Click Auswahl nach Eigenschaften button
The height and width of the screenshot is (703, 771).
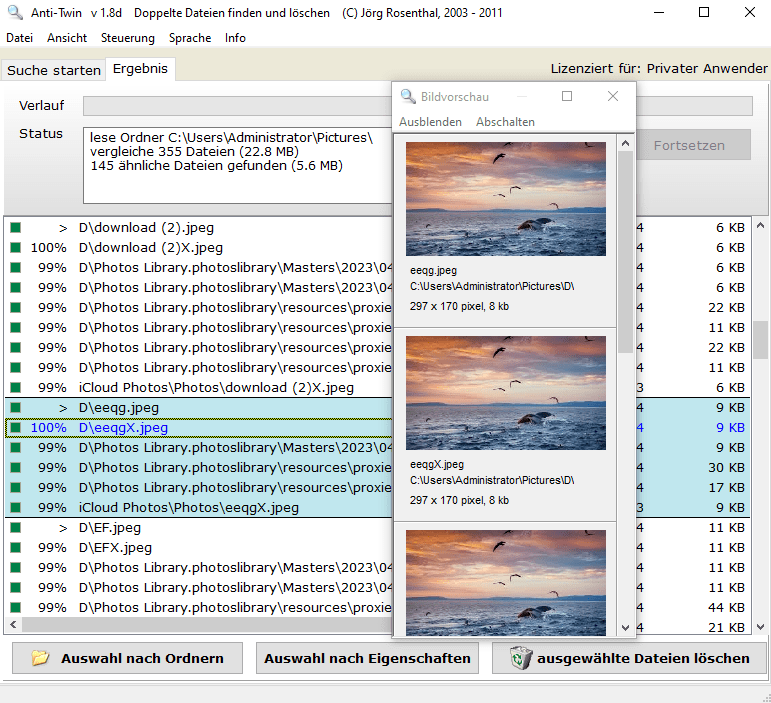[x=367, y=658]
